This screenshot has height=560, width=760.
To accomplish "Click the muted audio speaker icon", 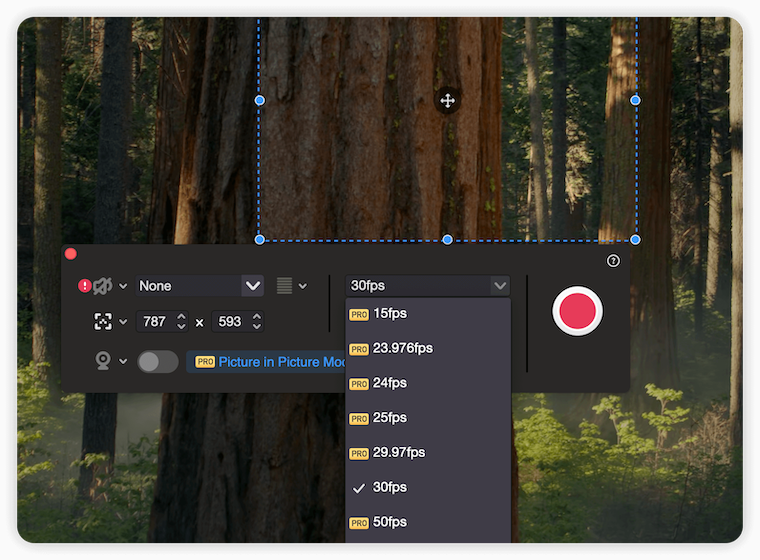I will 102,286.
